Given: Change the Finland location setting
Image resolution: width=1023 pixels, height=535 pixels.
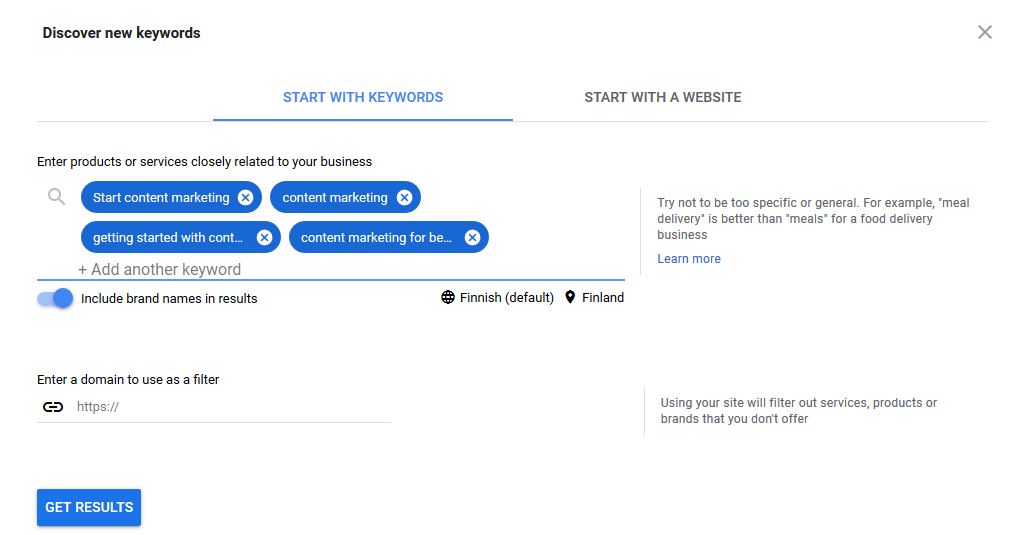Looking at the screenshot, I should [x=594, y=298].
